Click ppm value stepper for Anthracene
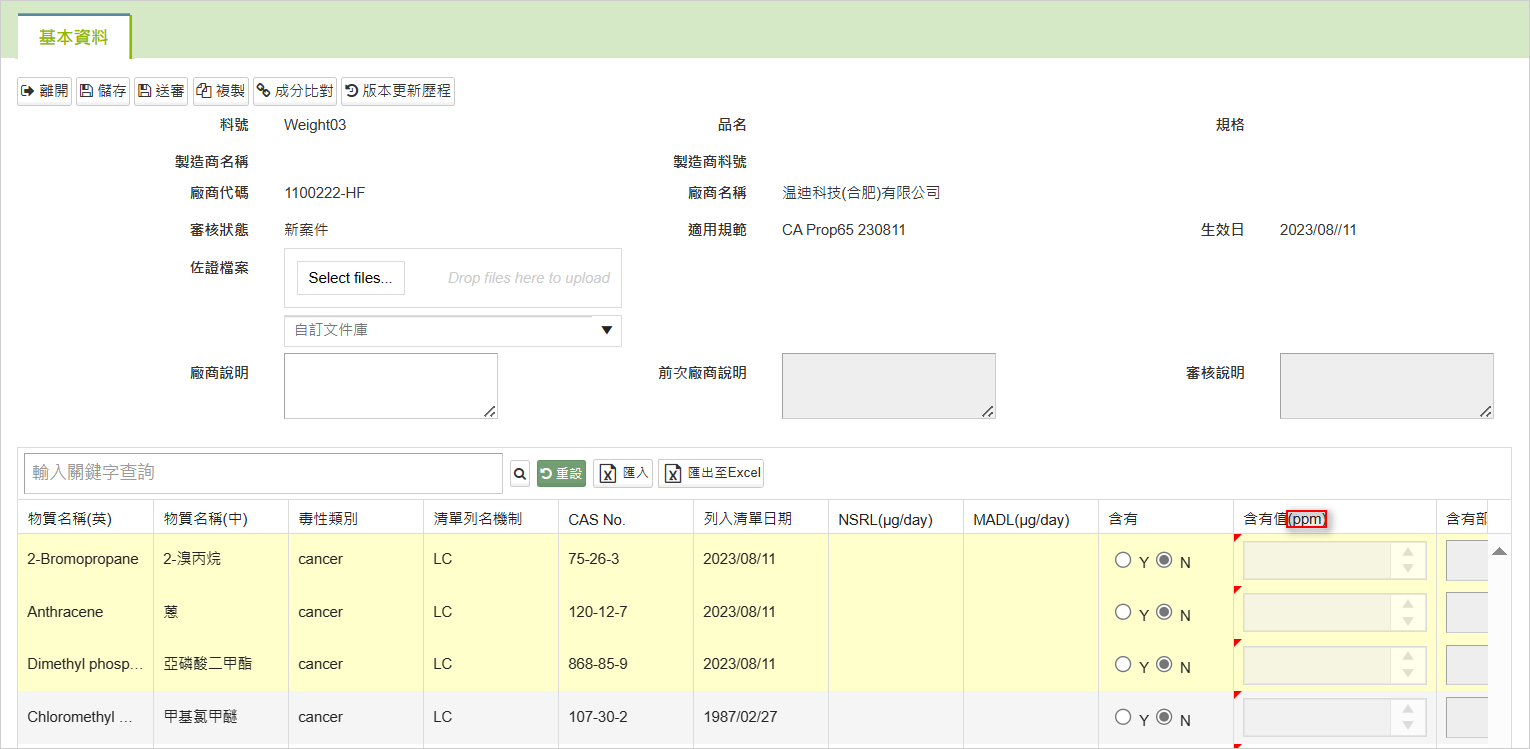The height and width of the screenshot is (749, 1530). (x=1408, y=612)
